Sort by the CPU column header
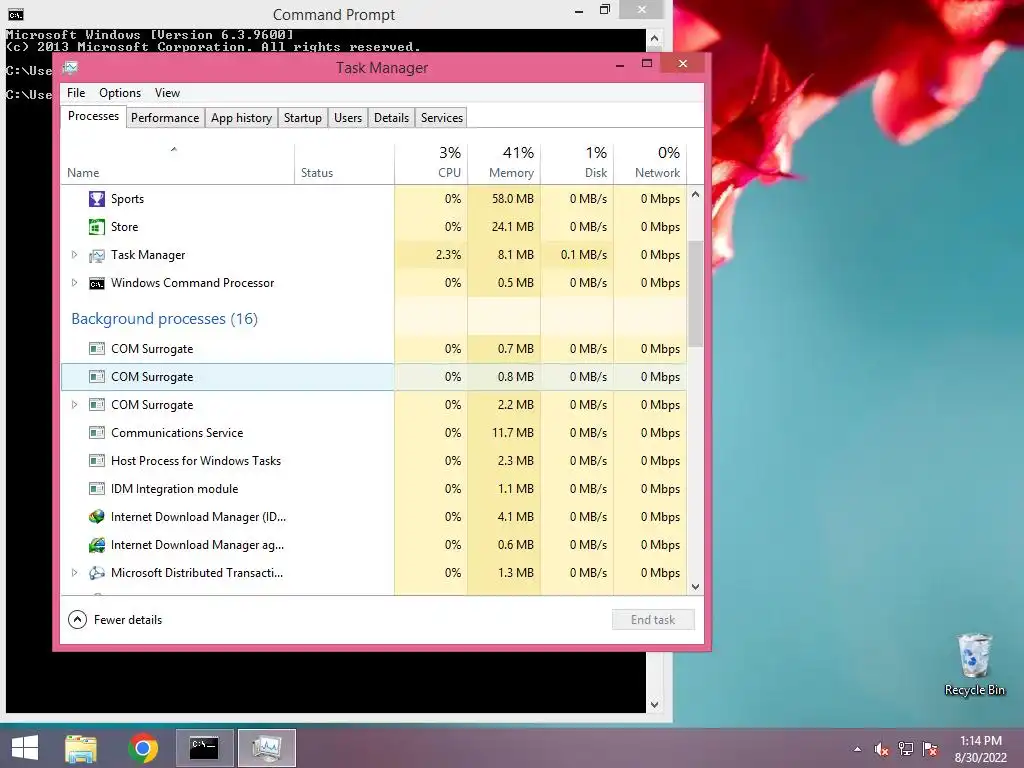 point(431,163)
